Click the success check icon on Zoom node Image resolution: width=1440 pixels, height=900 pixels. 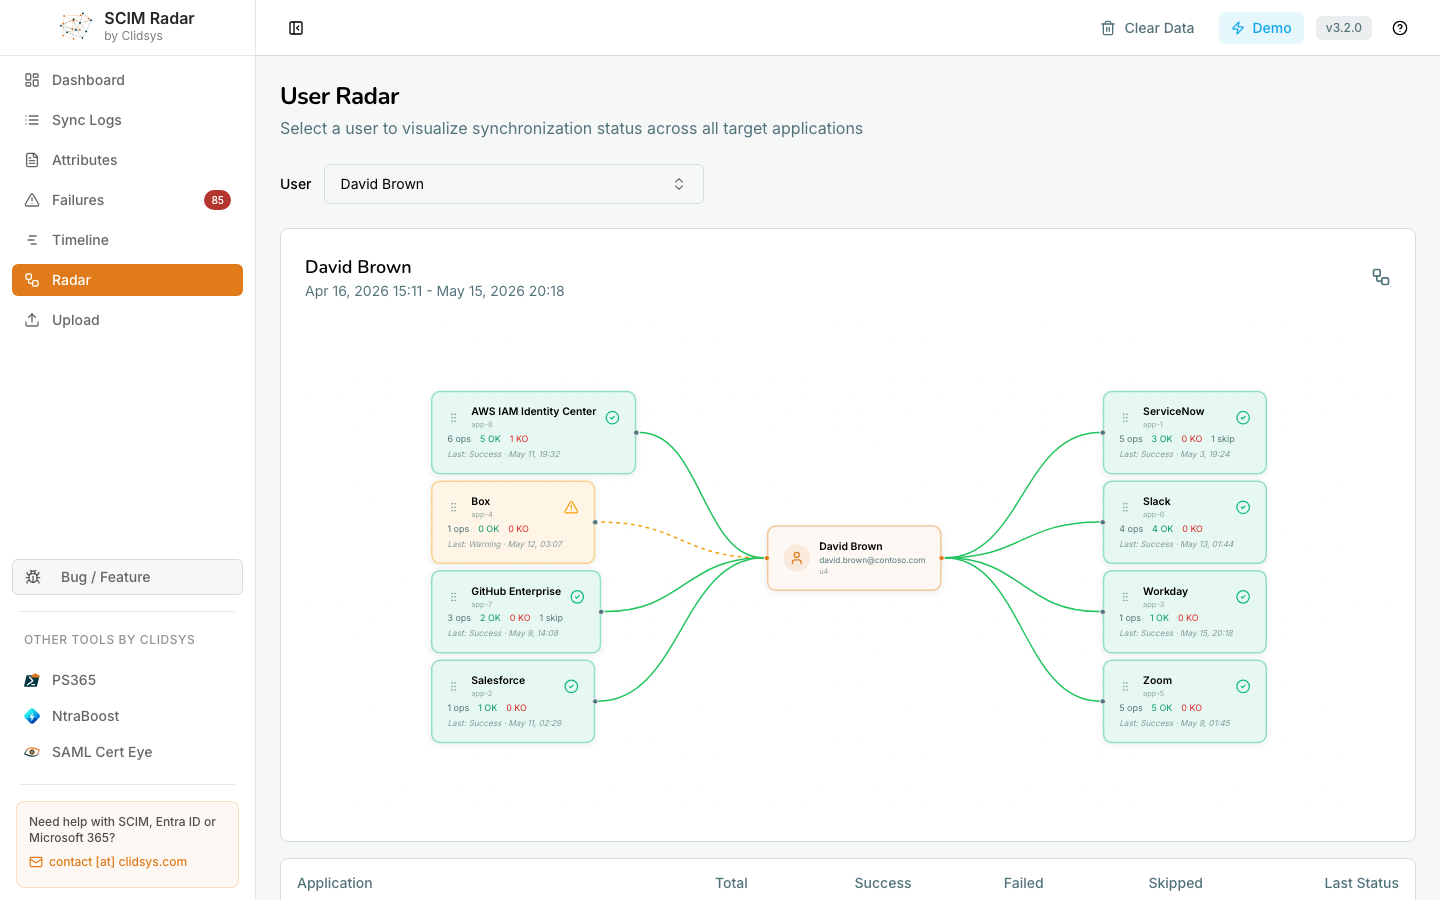1243,686
